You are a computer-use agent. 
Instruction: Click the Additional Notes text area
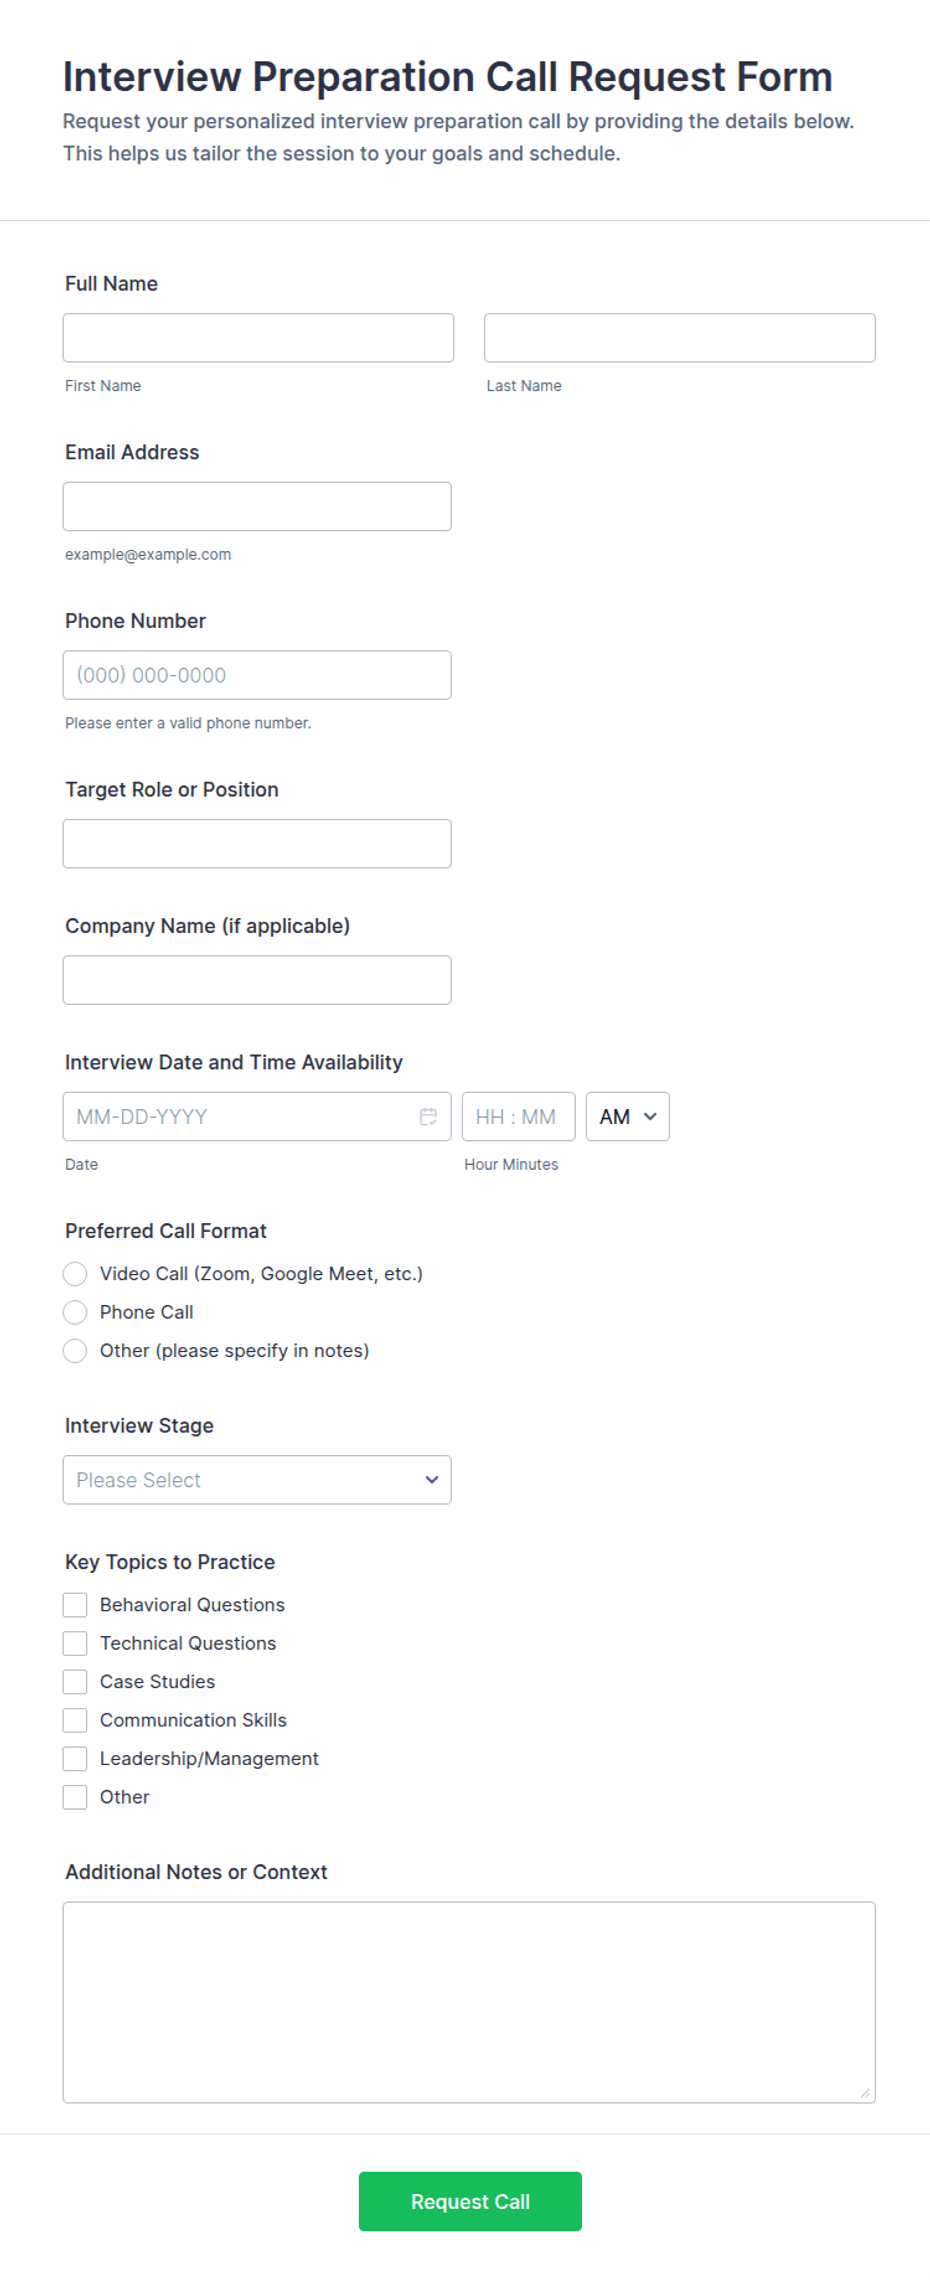point(469,2001)
